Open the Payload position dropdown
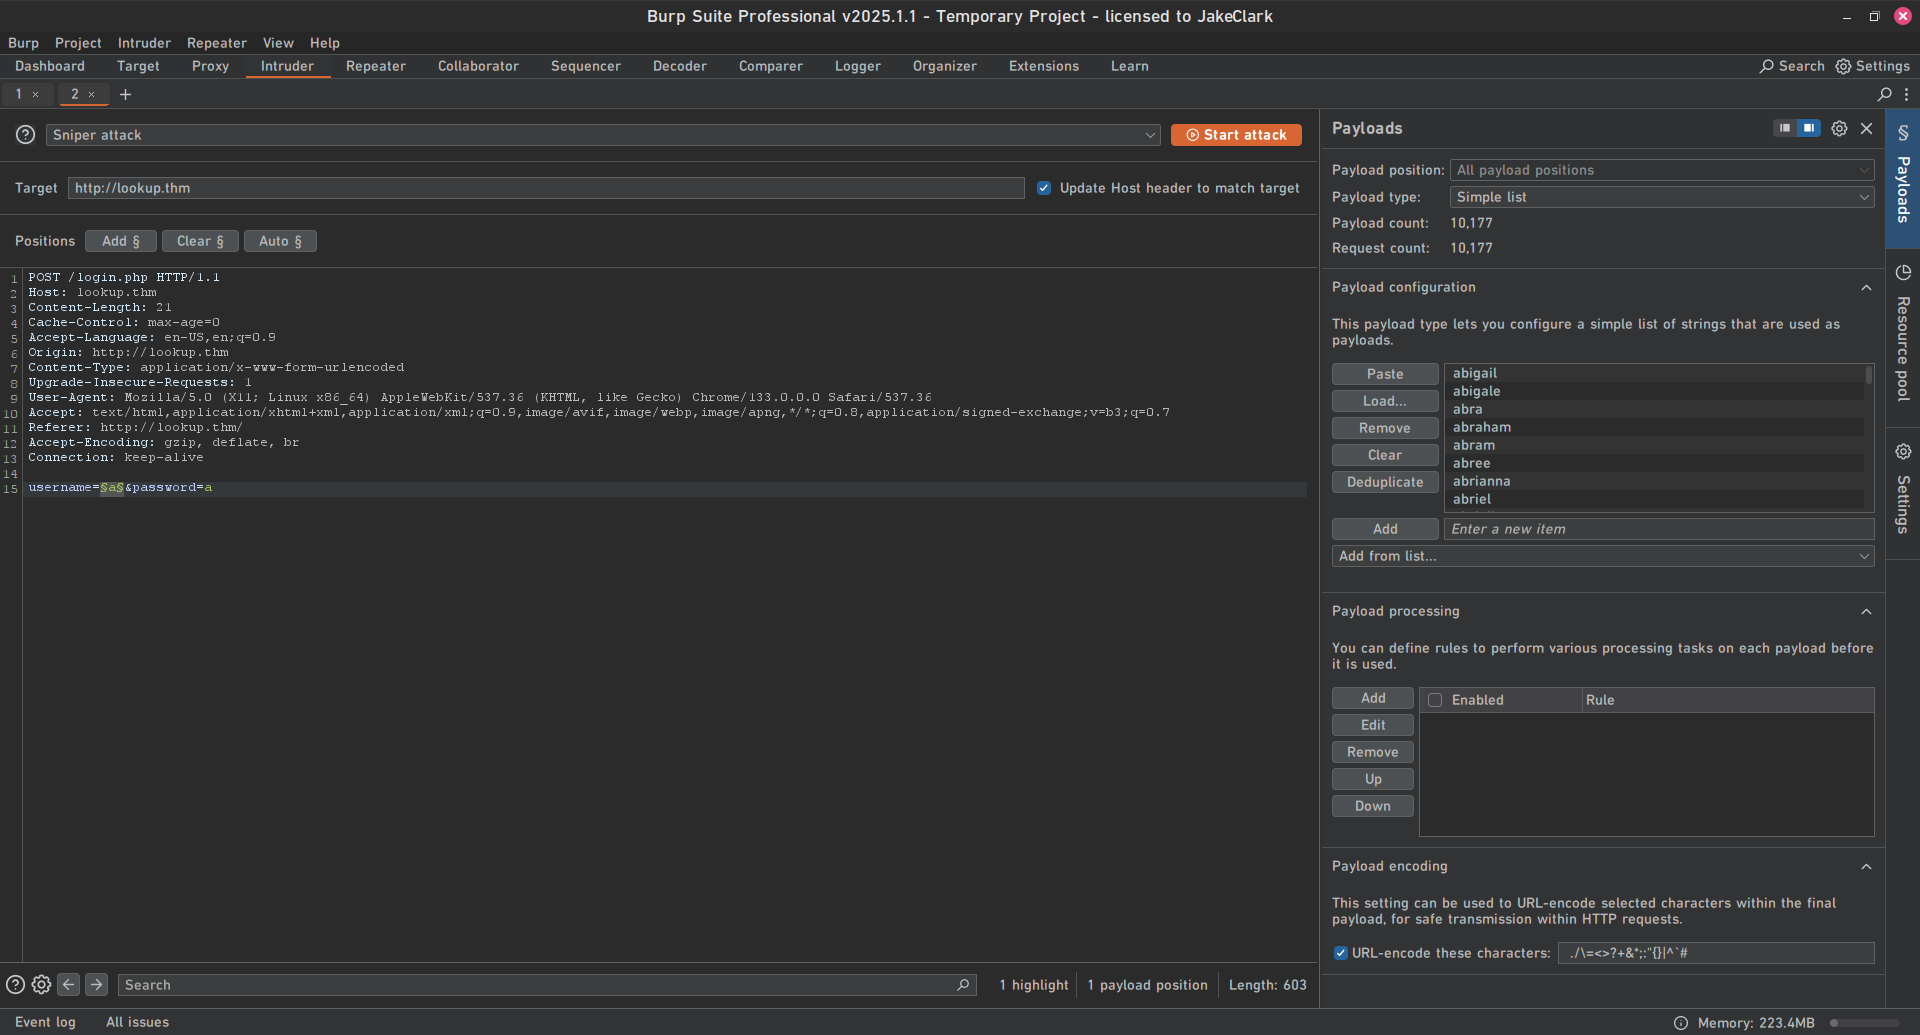The width and height of the screenshot is (1920, 1035). click(1662, 170)
